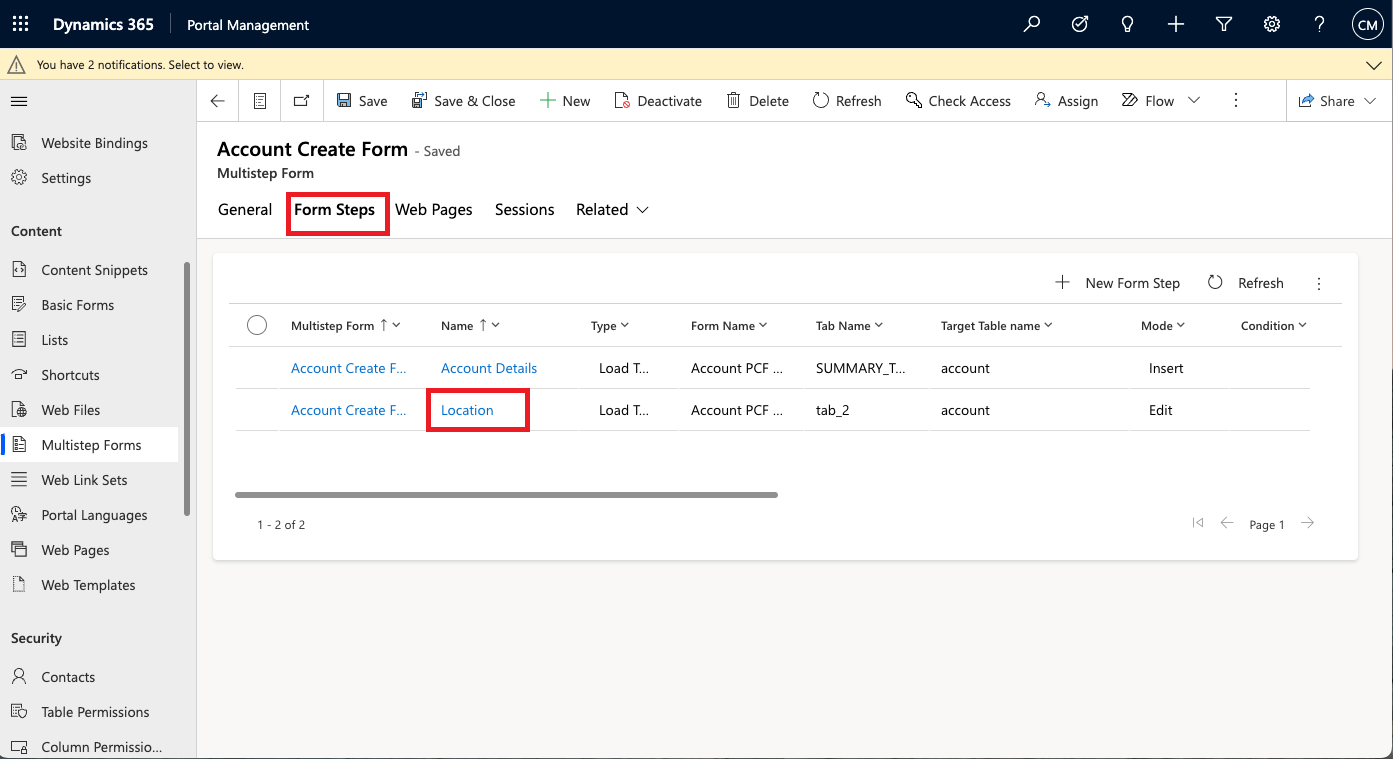Toggle the select all rows circle
The image size is (1393, 759).
[x=257, y=325]
